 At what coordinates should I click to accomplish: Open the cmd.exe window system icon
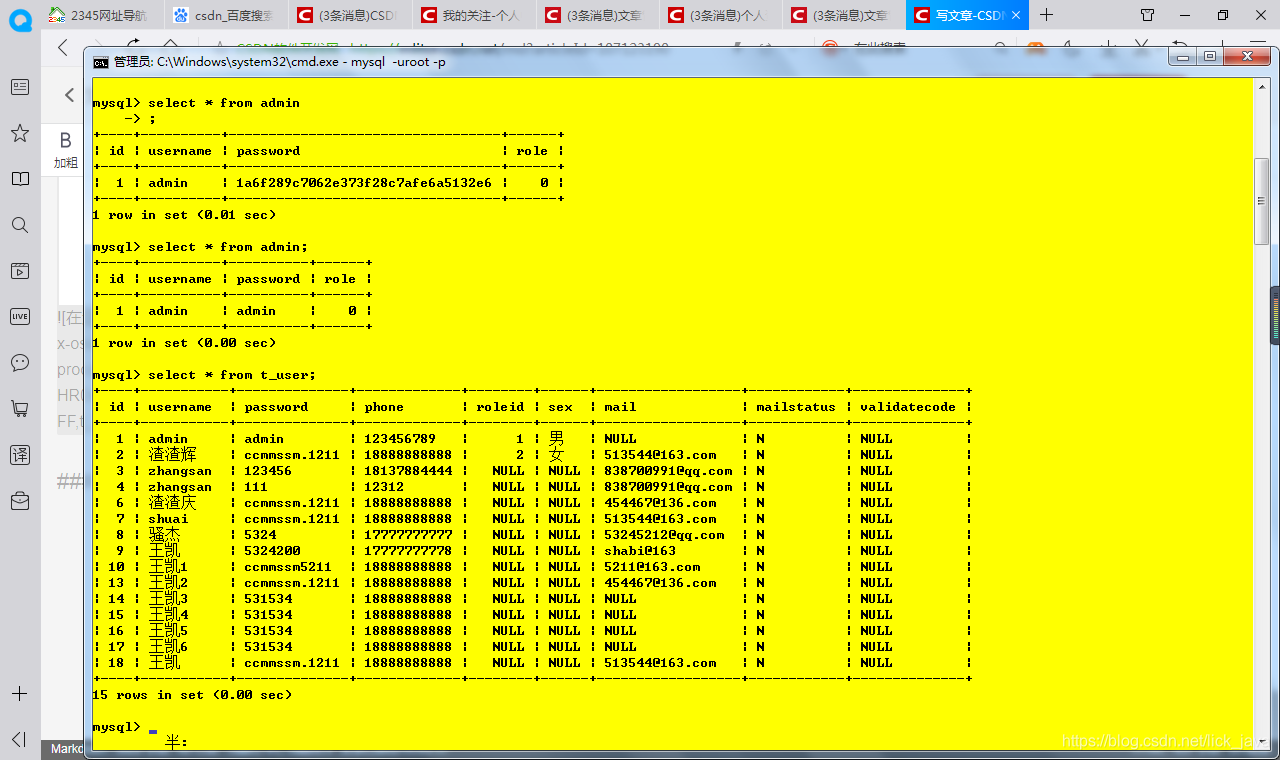coord(101,62)
